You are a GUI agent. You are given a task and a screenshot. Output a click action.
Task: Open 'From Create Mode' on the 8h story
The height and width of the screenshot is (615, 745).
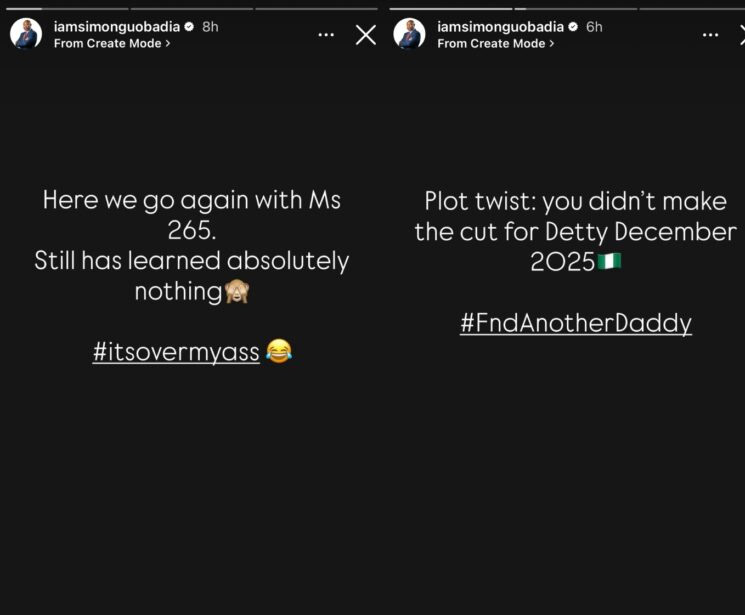point(112,43)
